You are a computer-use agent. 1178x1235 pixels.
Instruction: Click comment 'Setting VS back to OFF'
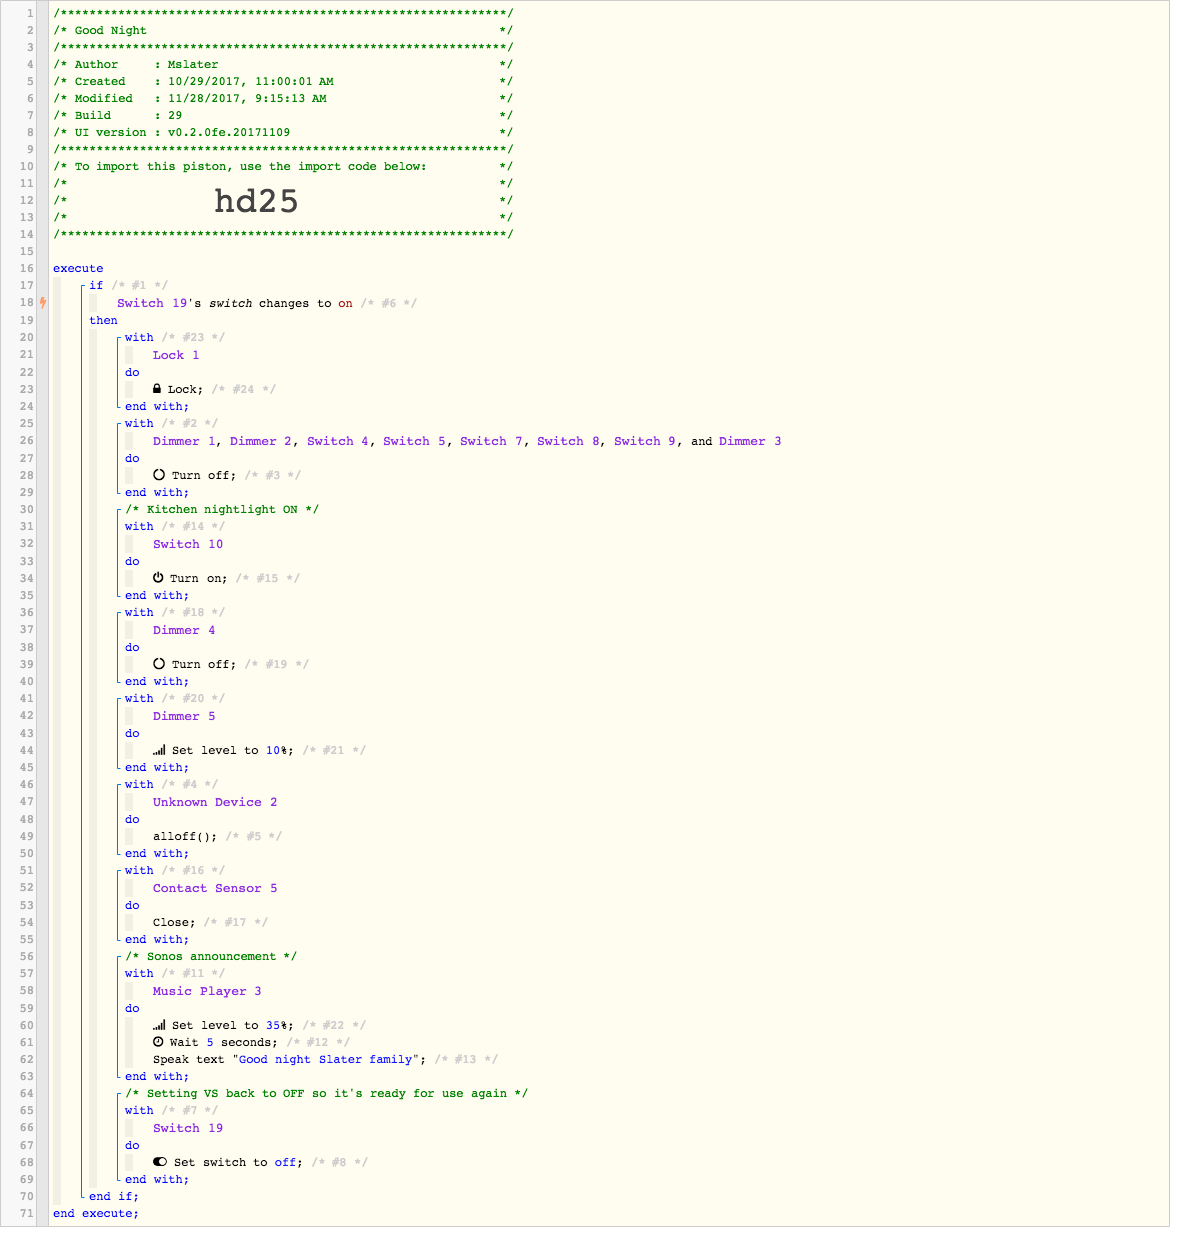327,1093
